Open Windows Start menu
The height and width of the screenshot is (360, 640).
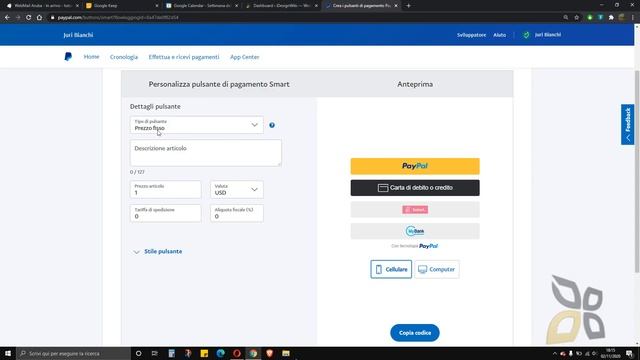(8, 353)
